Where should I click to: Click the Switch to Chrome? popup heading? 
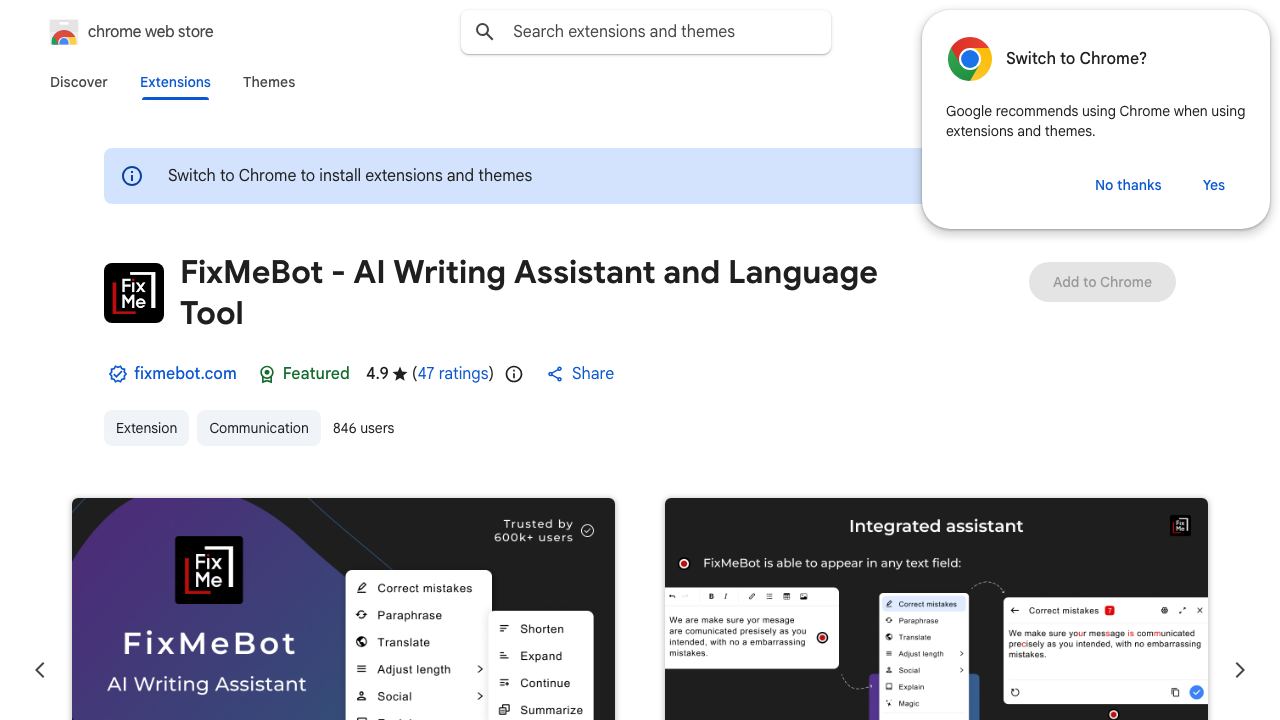click(1076, 59)
